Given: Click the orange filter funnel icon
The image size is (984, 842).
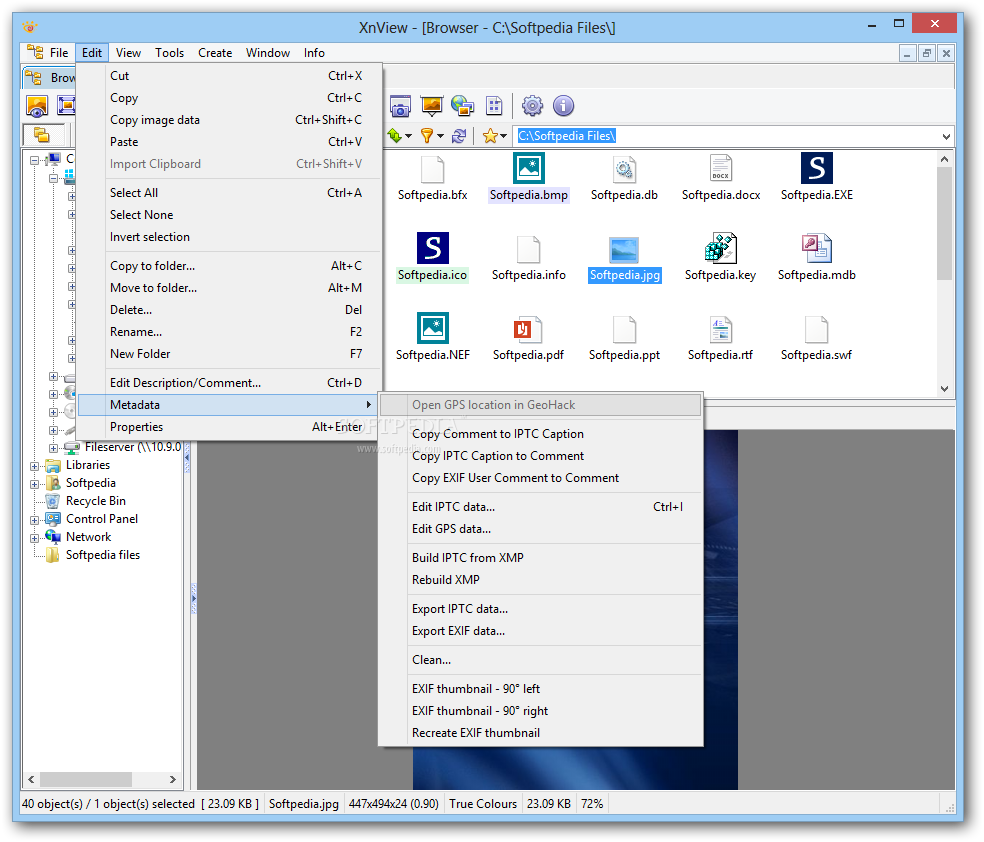Looking at the screenshot, I should pos(427,136).
